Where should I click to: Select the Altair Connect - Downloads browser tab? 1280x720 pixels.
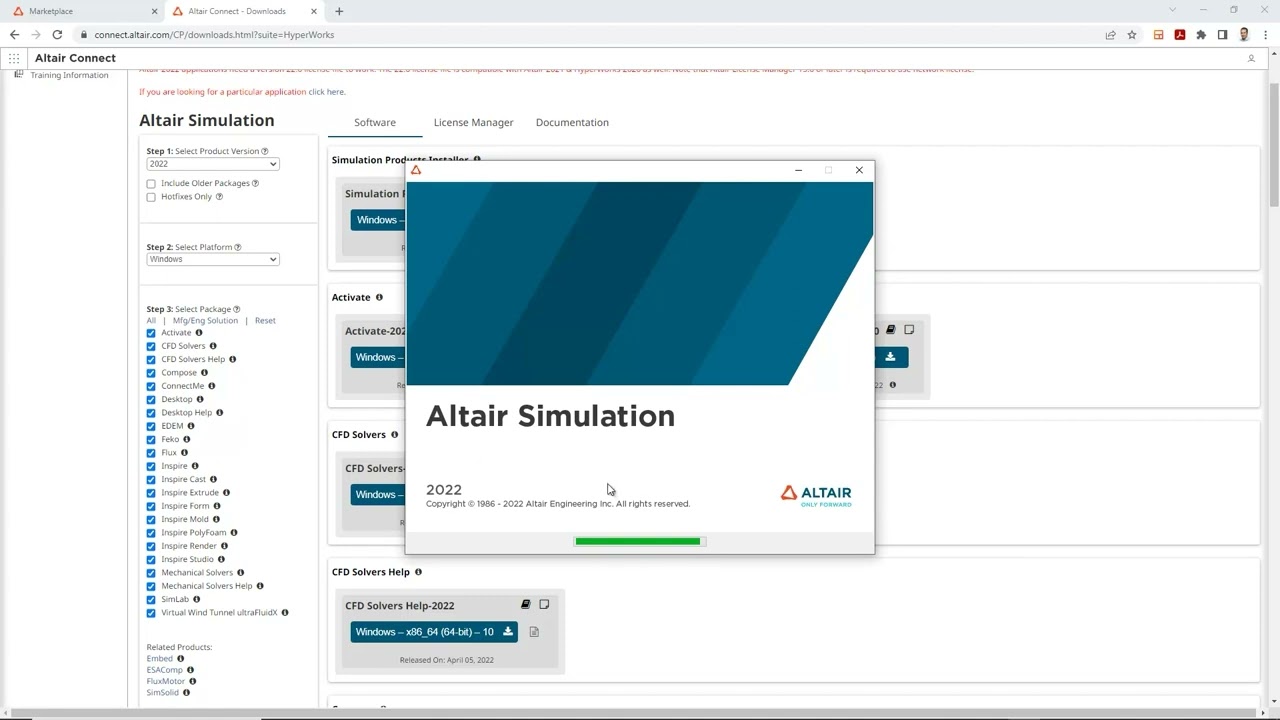[x=245, y=11]
